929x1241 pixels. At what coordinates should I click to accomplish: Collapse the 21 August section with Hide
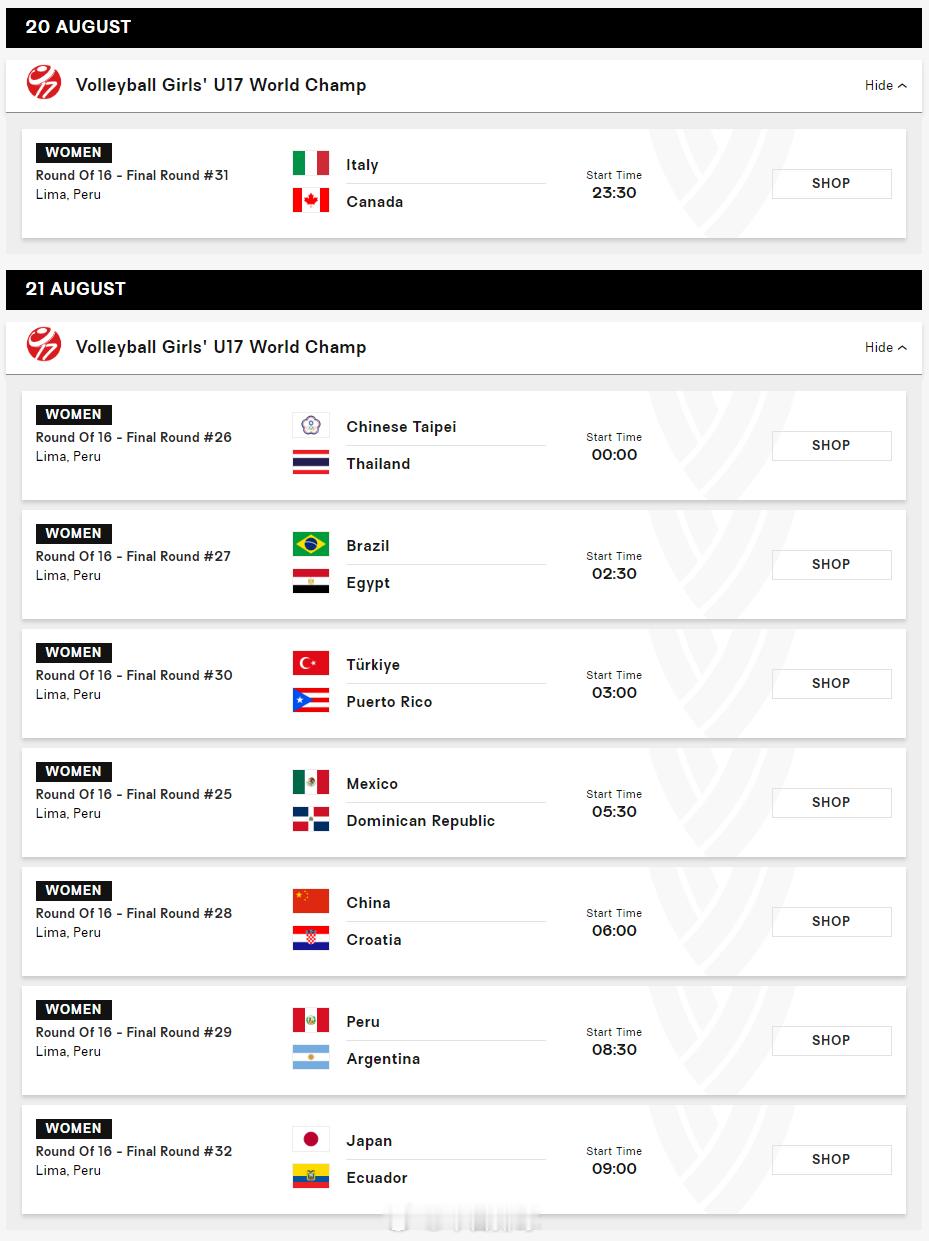(886, 347)
